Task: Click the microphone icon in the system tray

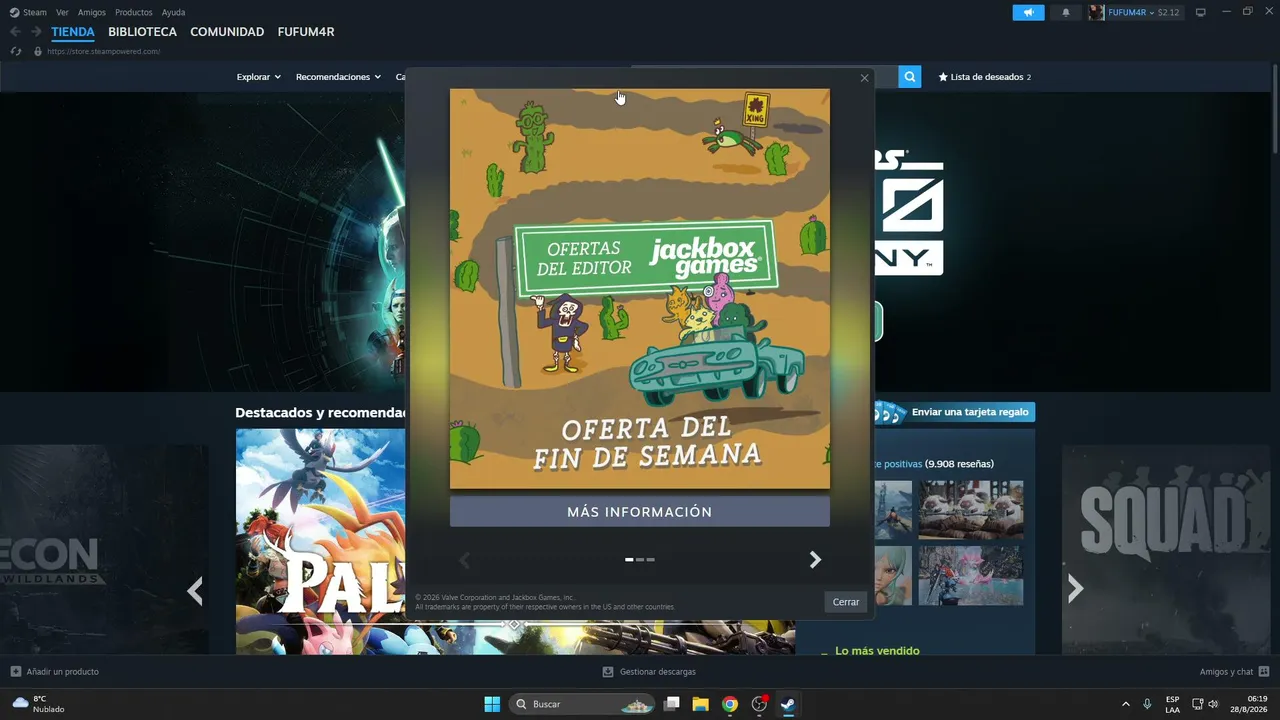Action: [x=1147, y=704]
